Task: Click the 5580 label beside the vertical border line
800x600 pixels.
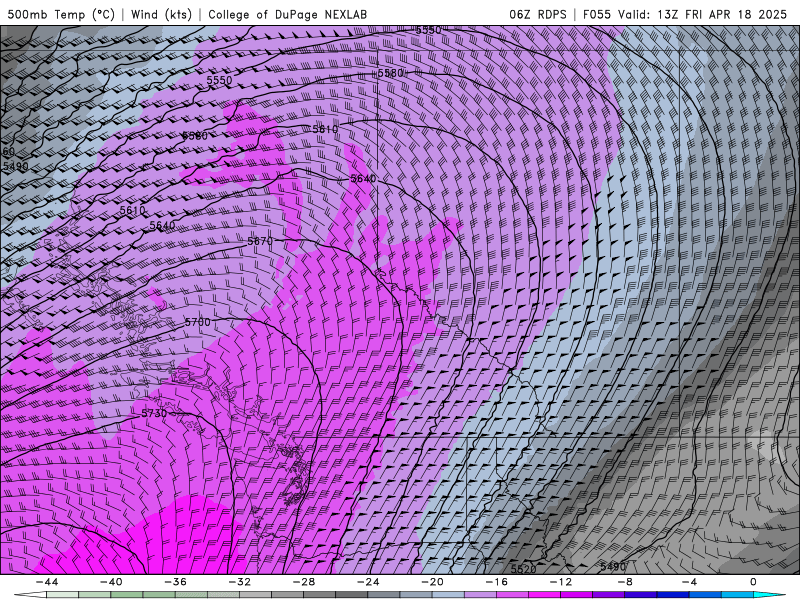Action: (x=391, y=73)
